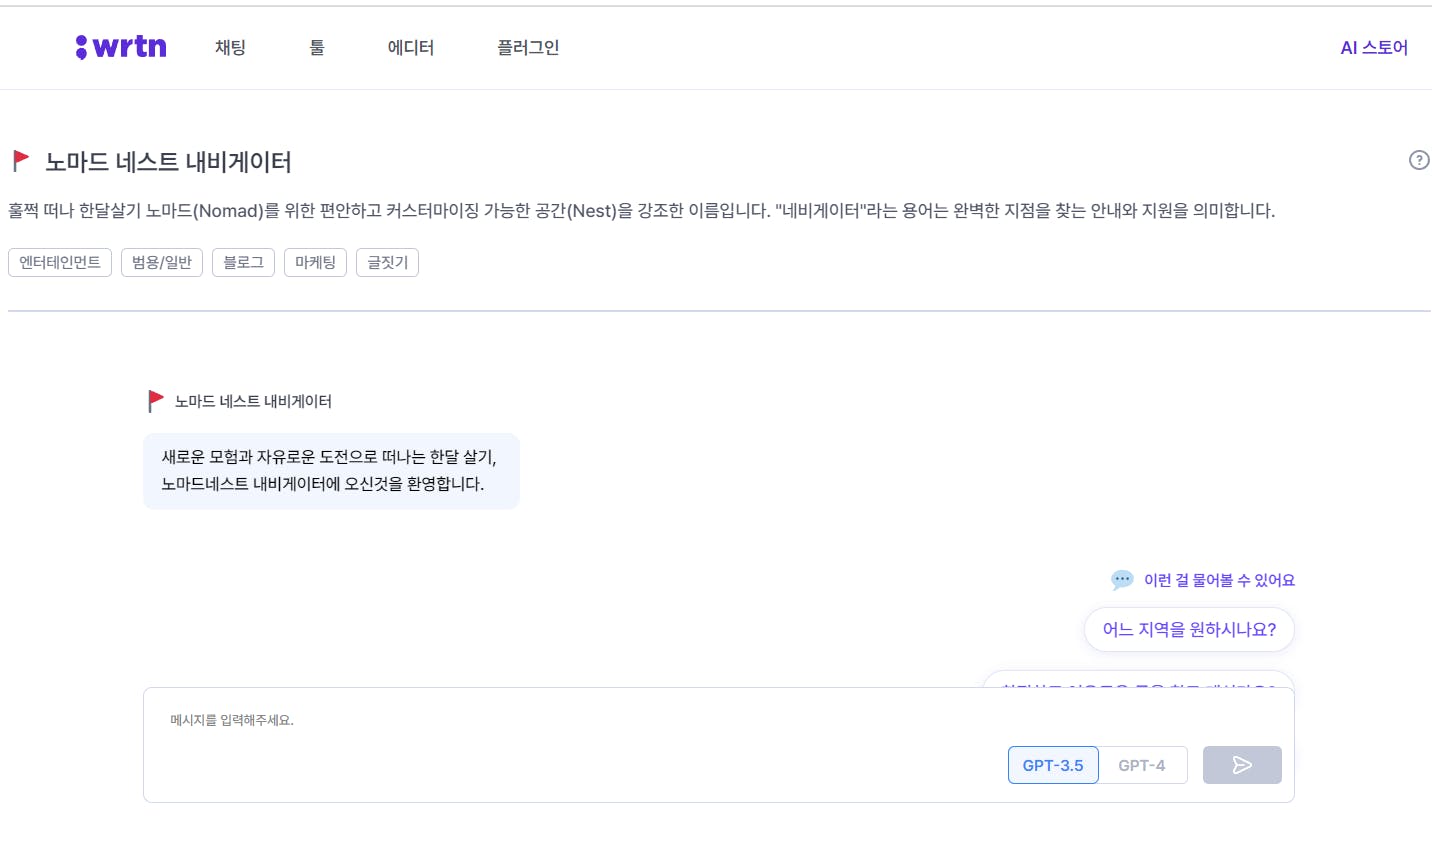Screen dimensions: 1432x849
Task: Click the red flag avatar in chat
Action: click(155, 401)
